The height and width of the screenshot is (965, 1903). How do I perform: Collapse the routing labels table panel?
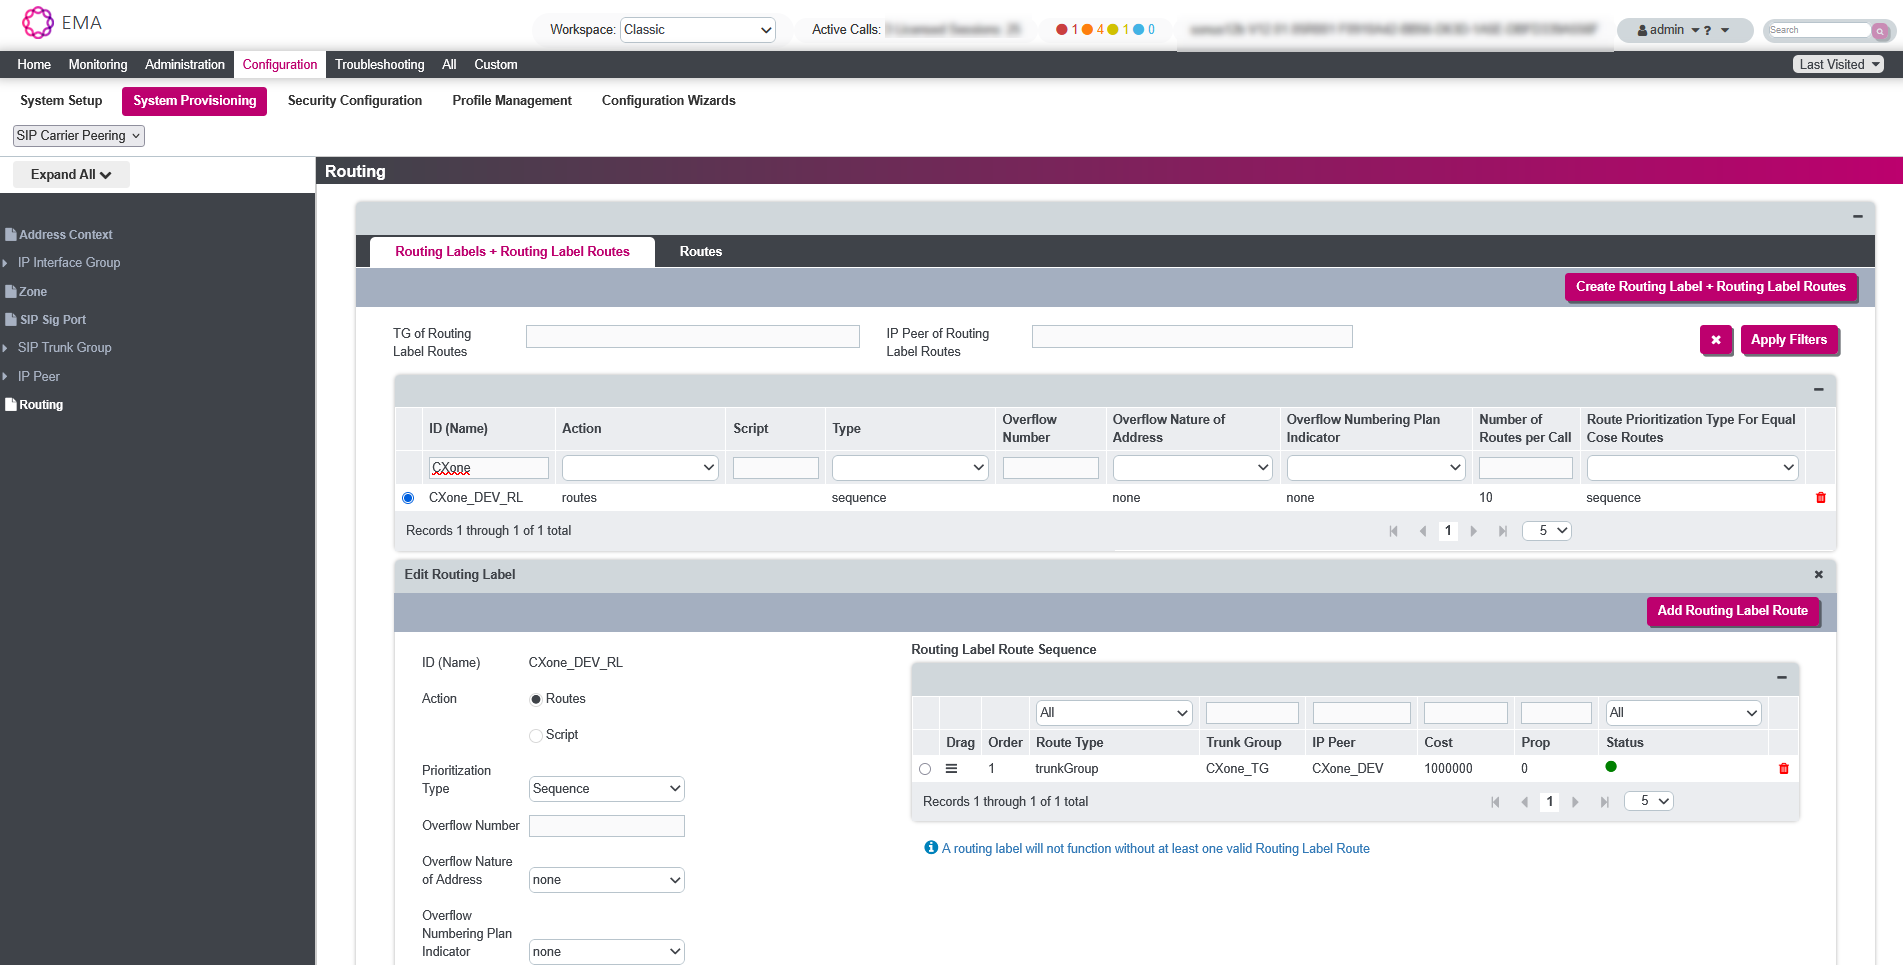click(x=1818, y=390)
